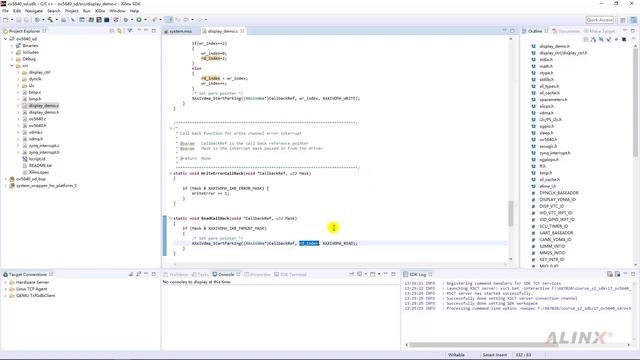Select the C/C++ perspective icon
This screenshot has height=360, width=640.
point(633,20)
